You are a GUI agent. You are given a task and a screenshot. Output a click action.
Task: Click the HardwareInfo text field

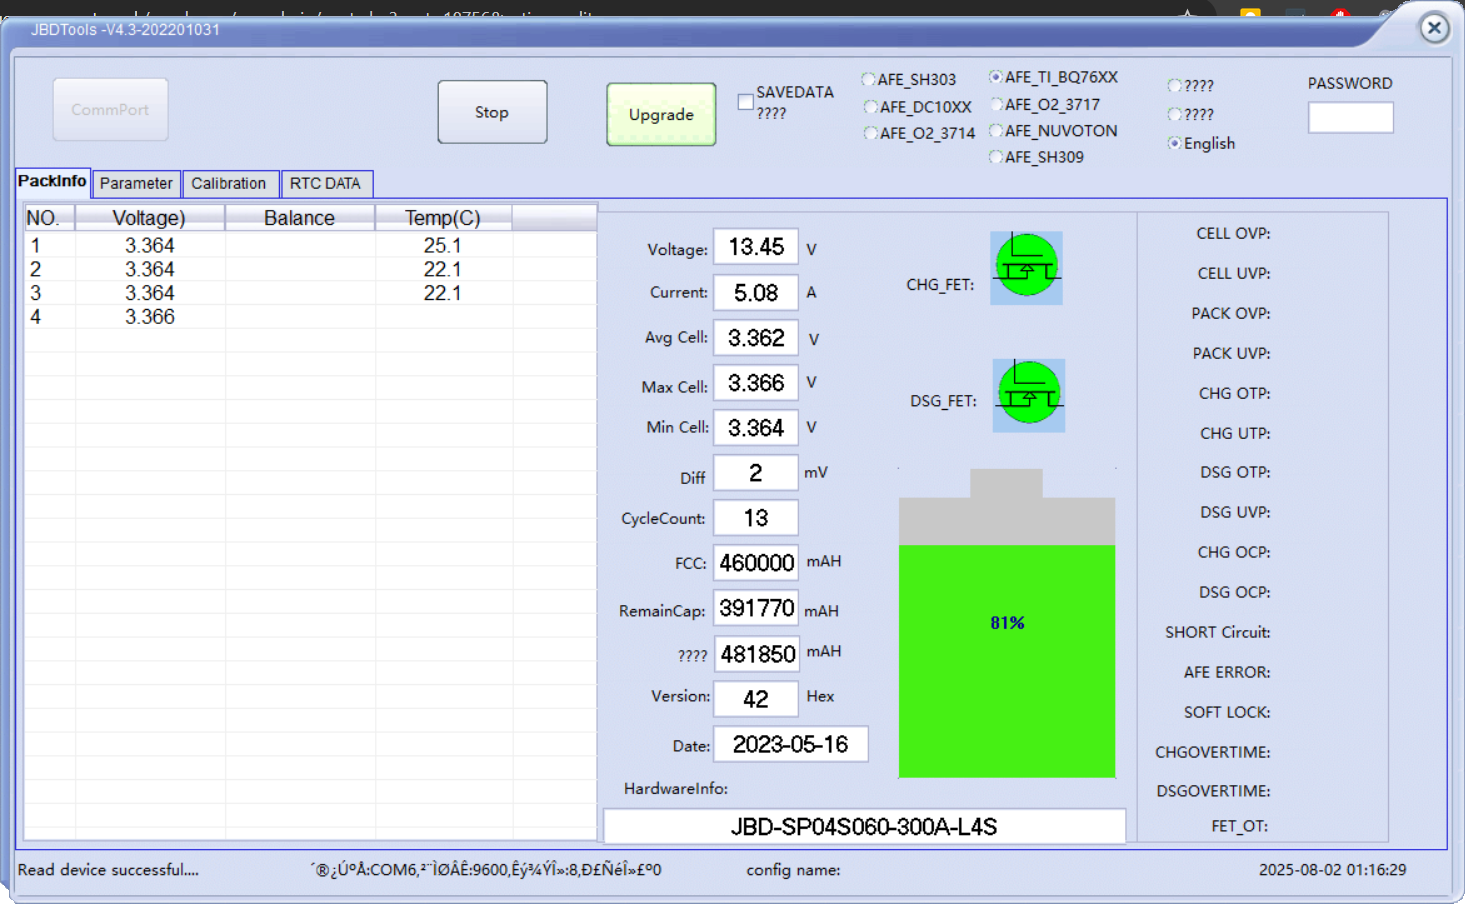click(864, 827)
